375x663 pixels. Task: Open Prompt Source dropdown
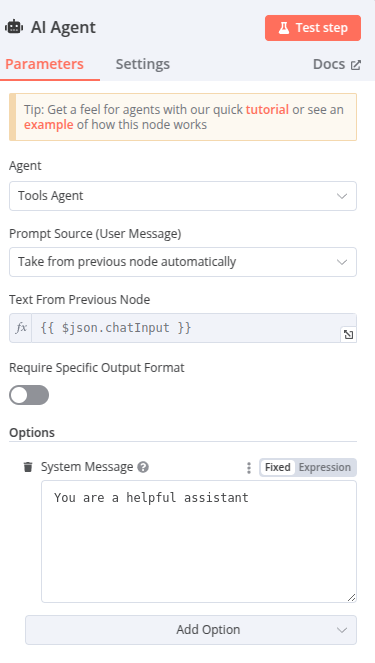pyautogui.click(x=183, y=262)
